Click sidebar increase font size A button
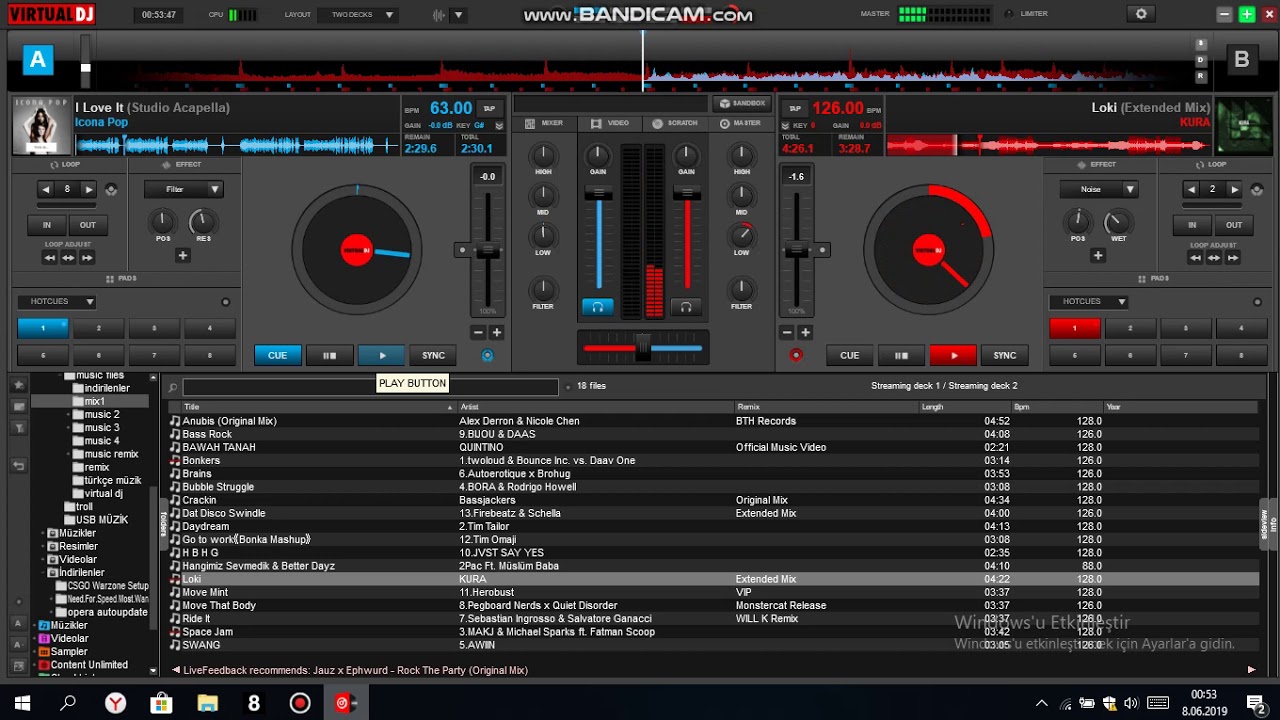This screenshot has width=1280, height=720. click(x=19, y=623)
